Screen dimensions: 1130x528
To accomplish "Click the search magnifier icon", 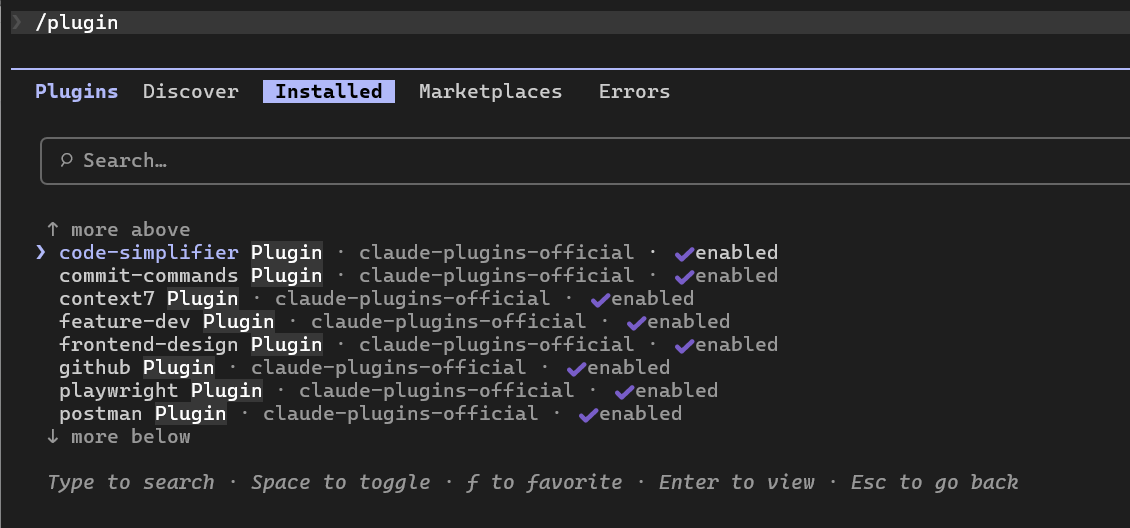I will tap(66, 160).
